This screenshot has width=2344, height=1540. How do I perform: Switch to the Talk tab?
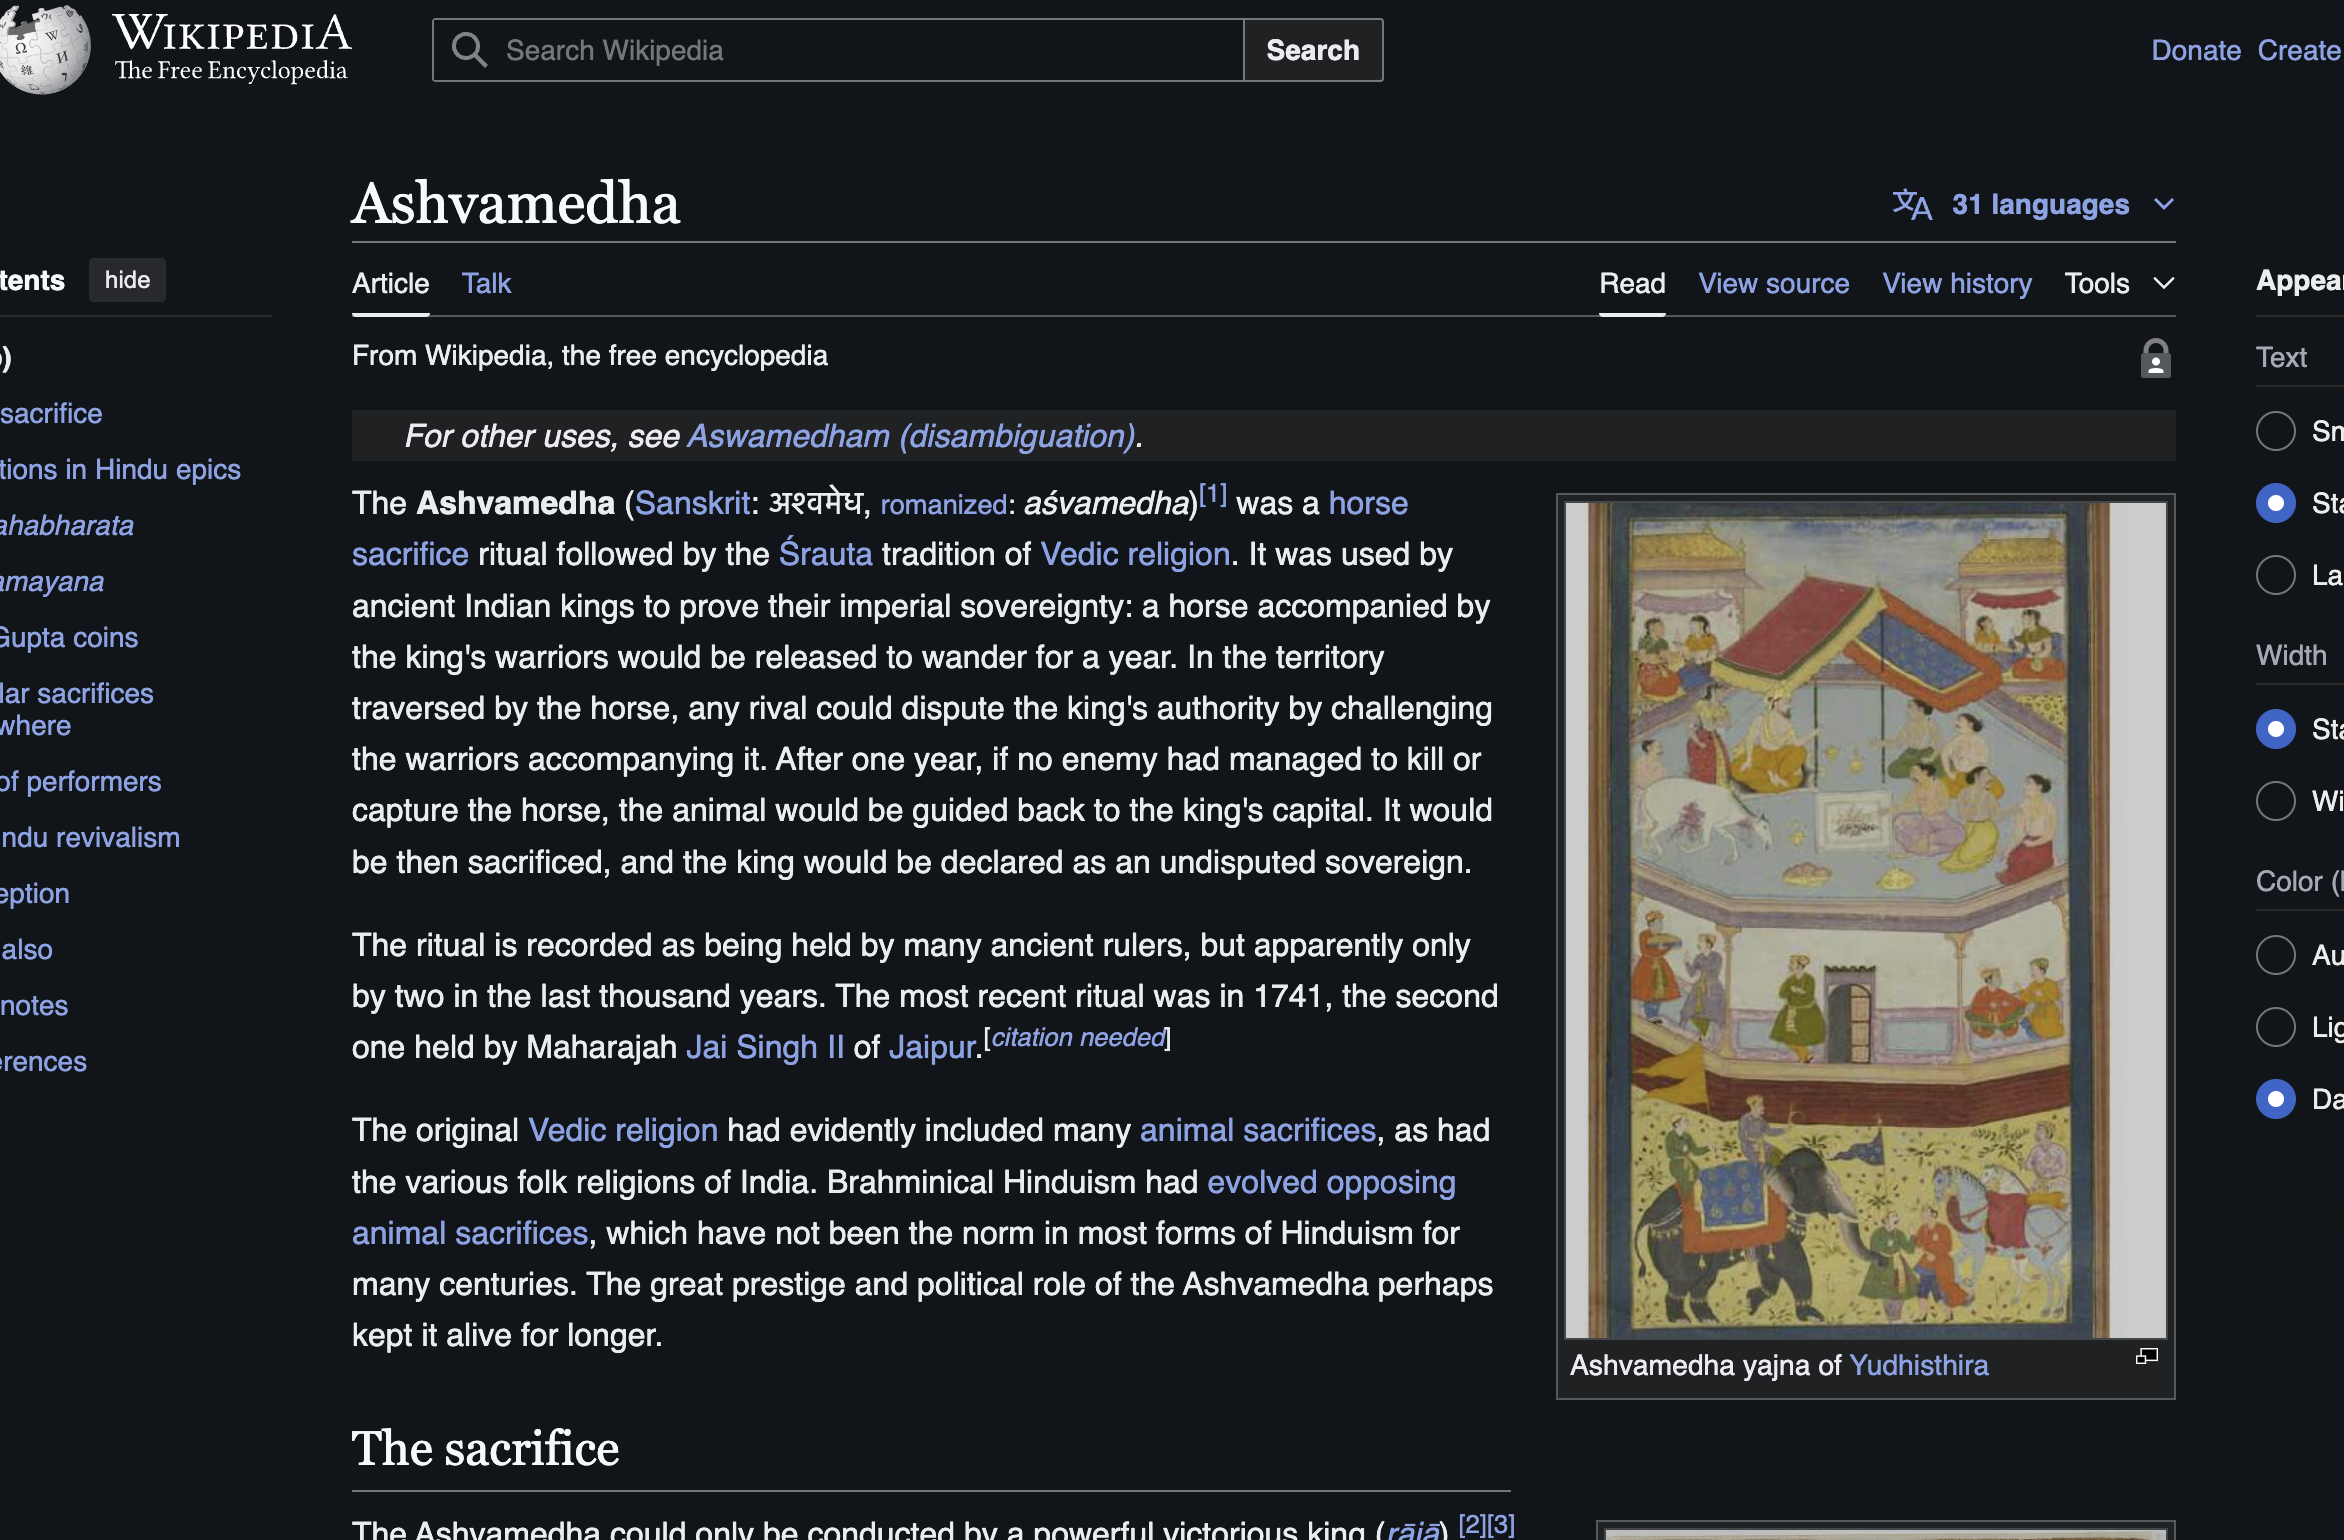point(486,284)
